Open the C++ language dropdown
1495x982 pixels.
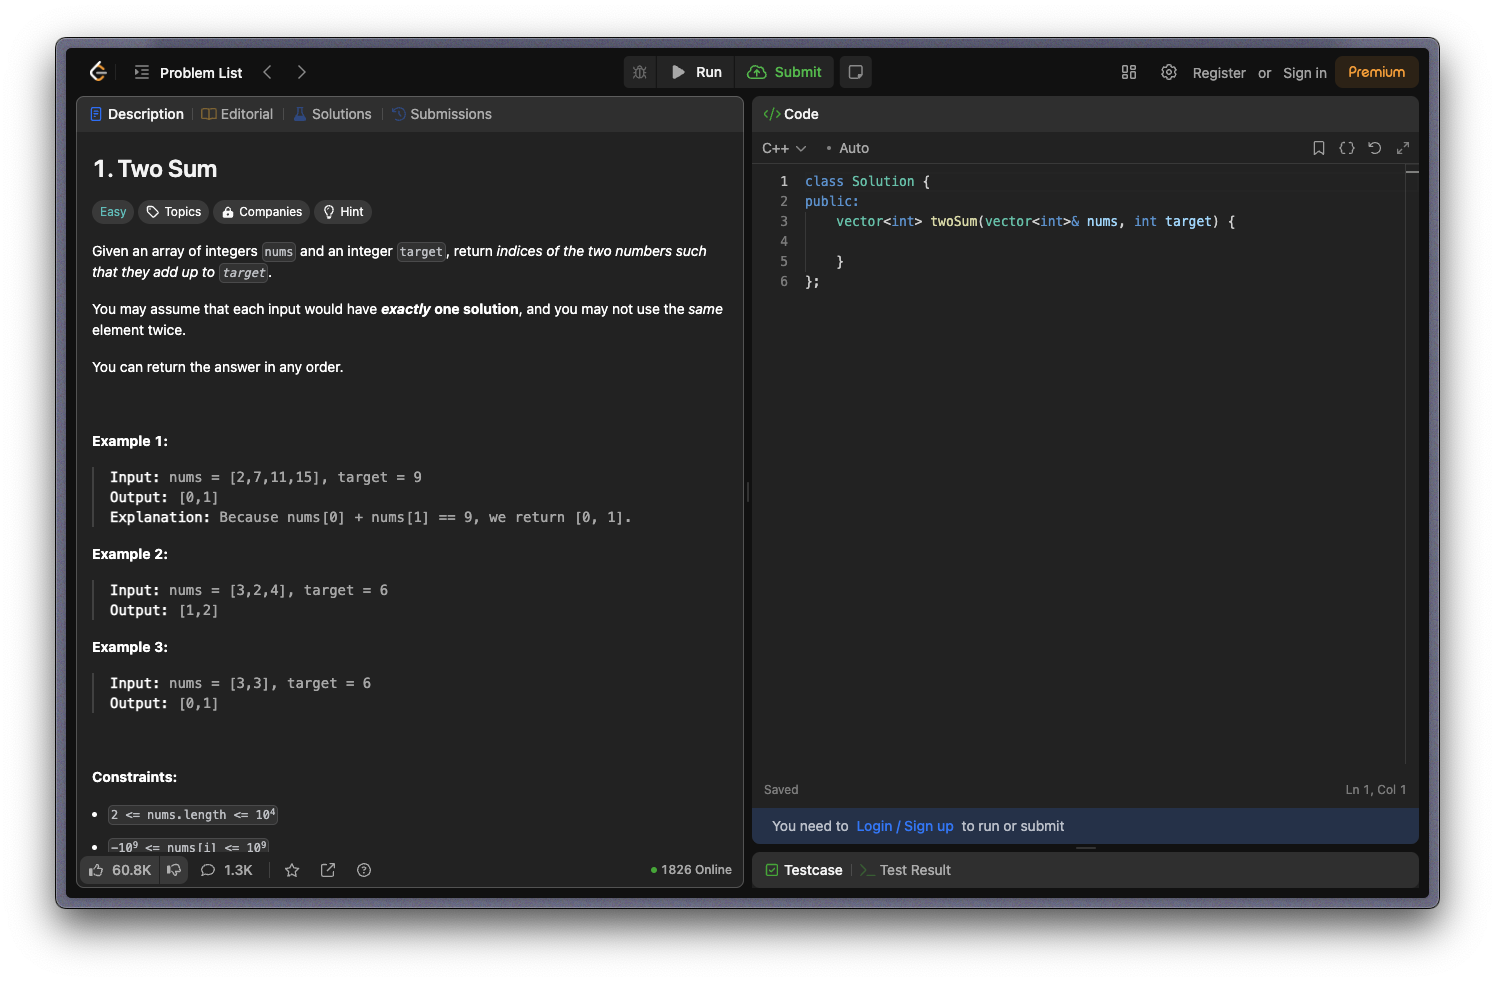[784, 148]
